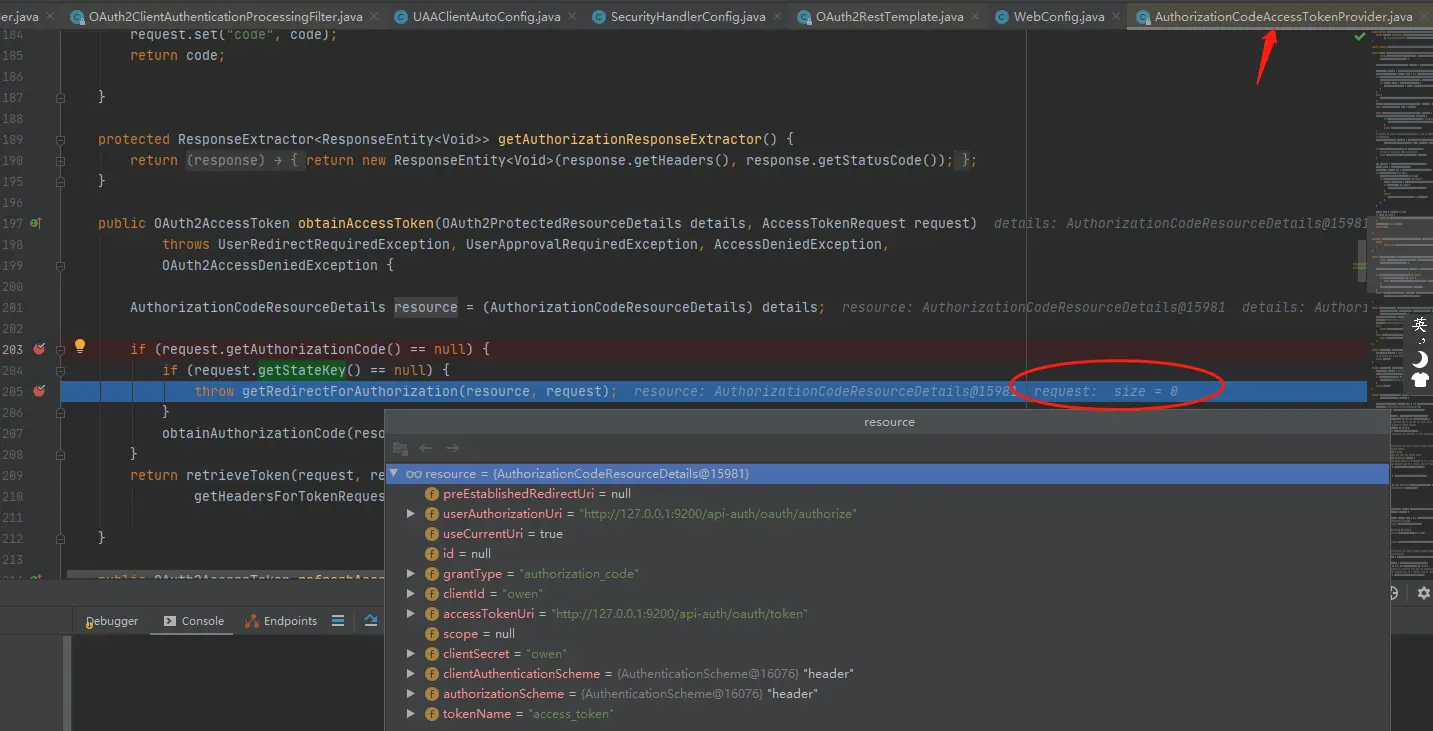
Task: Switch to OAuth2ClientAuthenticationProcessingFilter.java tab
Action: tap(225, 17)
